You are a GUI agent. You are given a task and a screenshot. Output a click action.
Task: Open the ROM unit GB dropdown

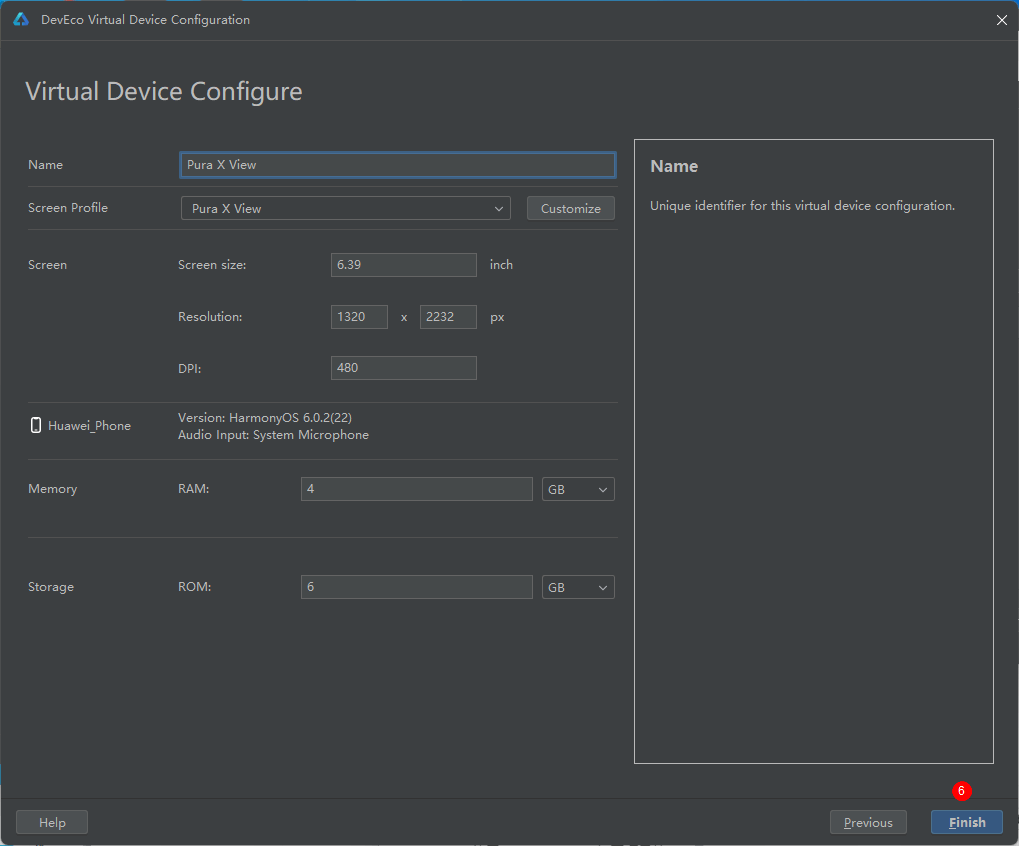(x=578, y=587)
